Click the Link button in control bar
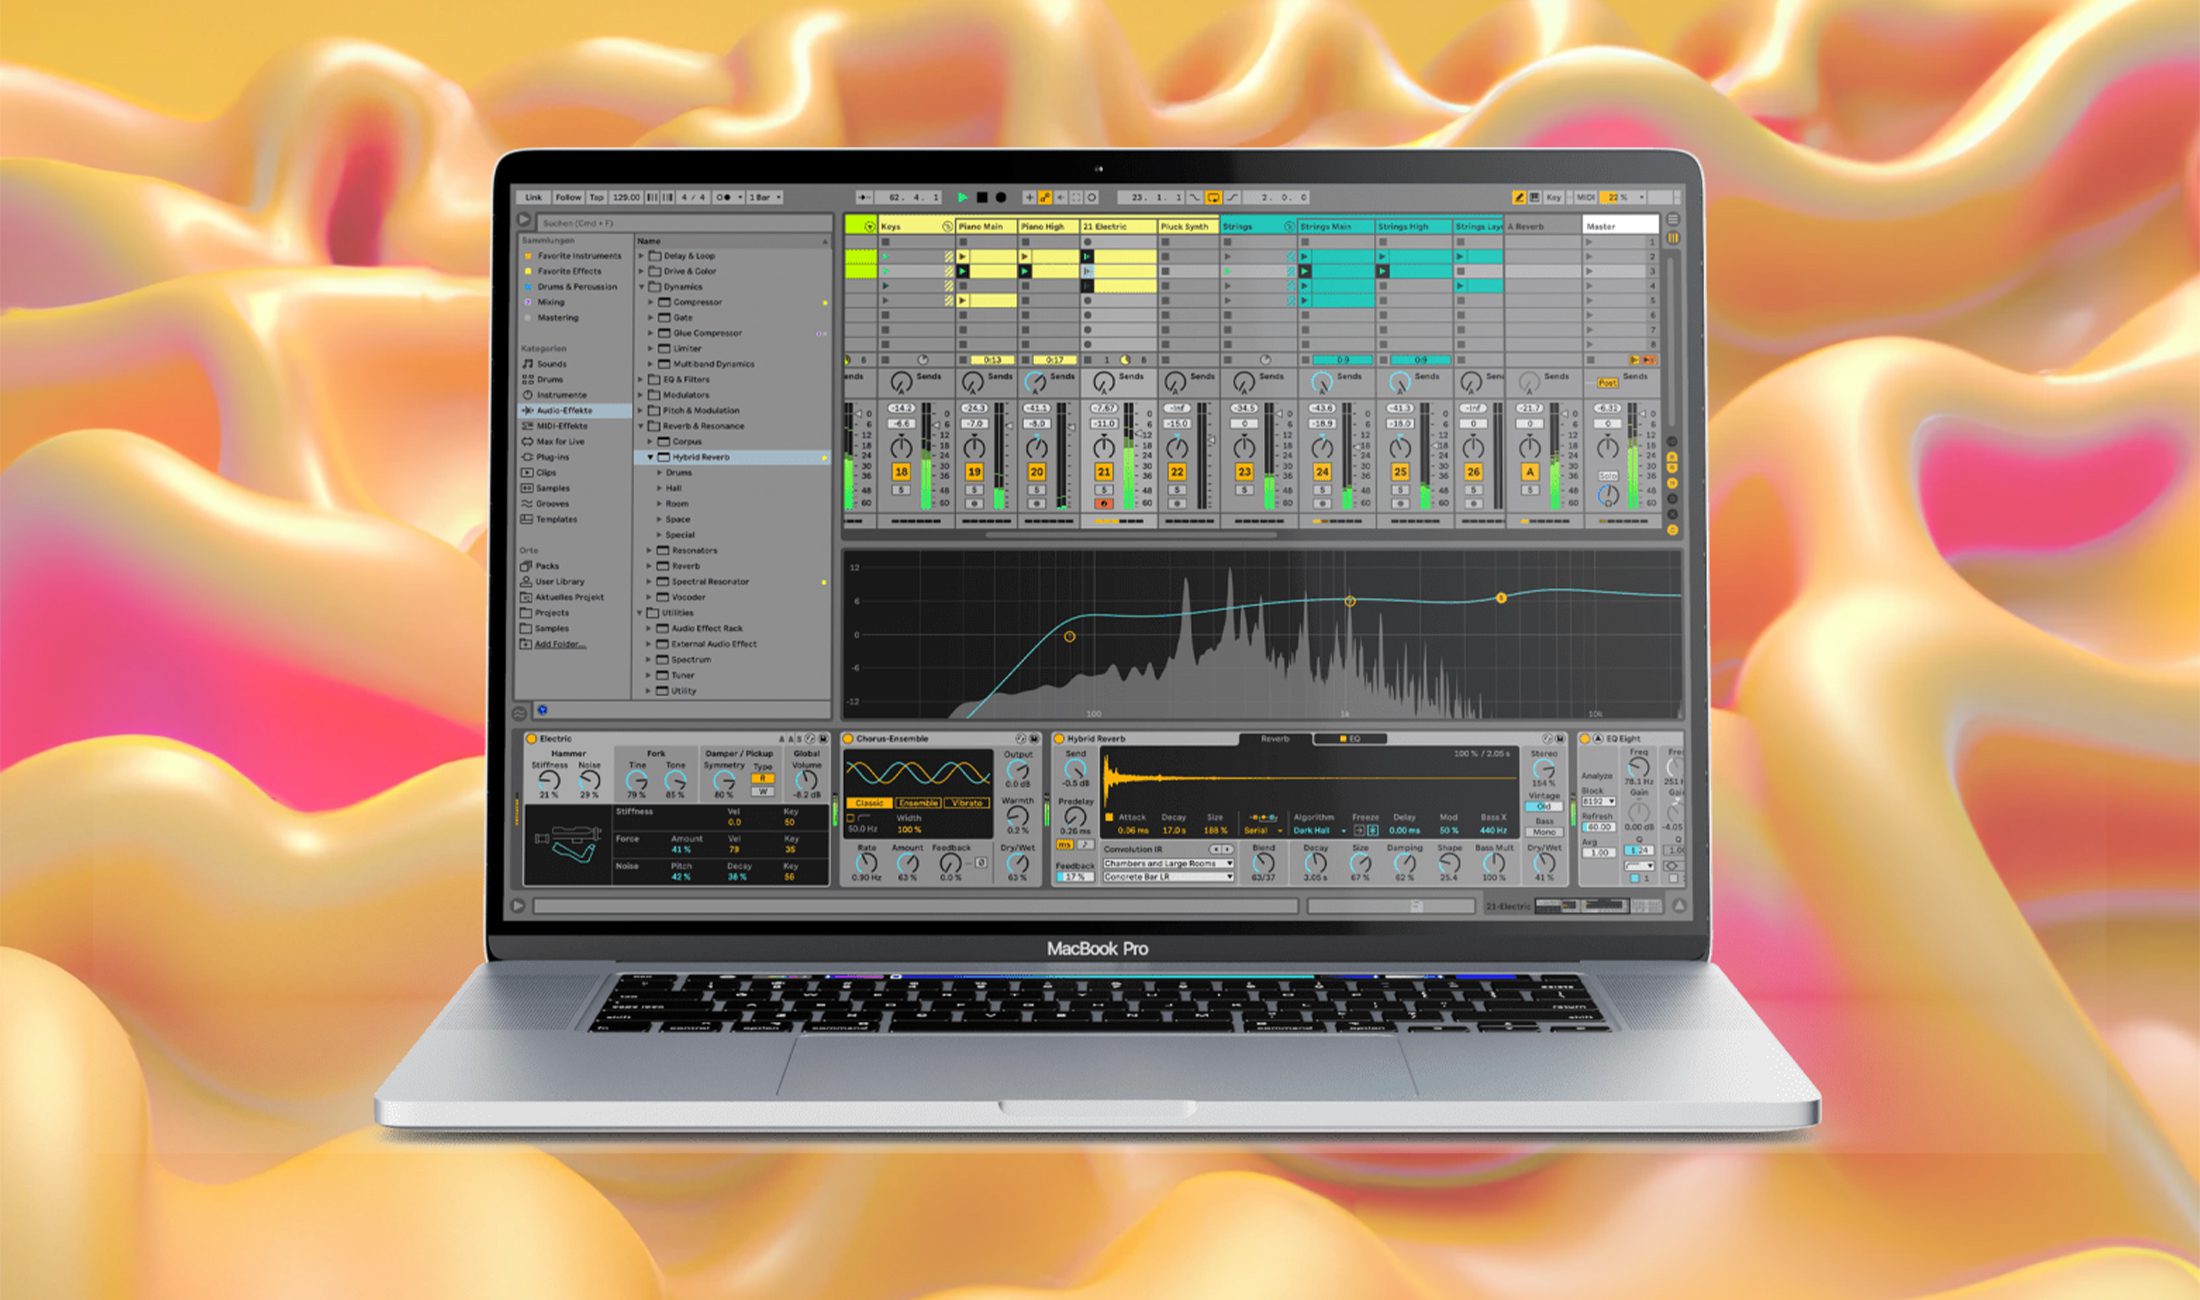Viewport: 2200px width, 1300px height. tap(534, 197)
